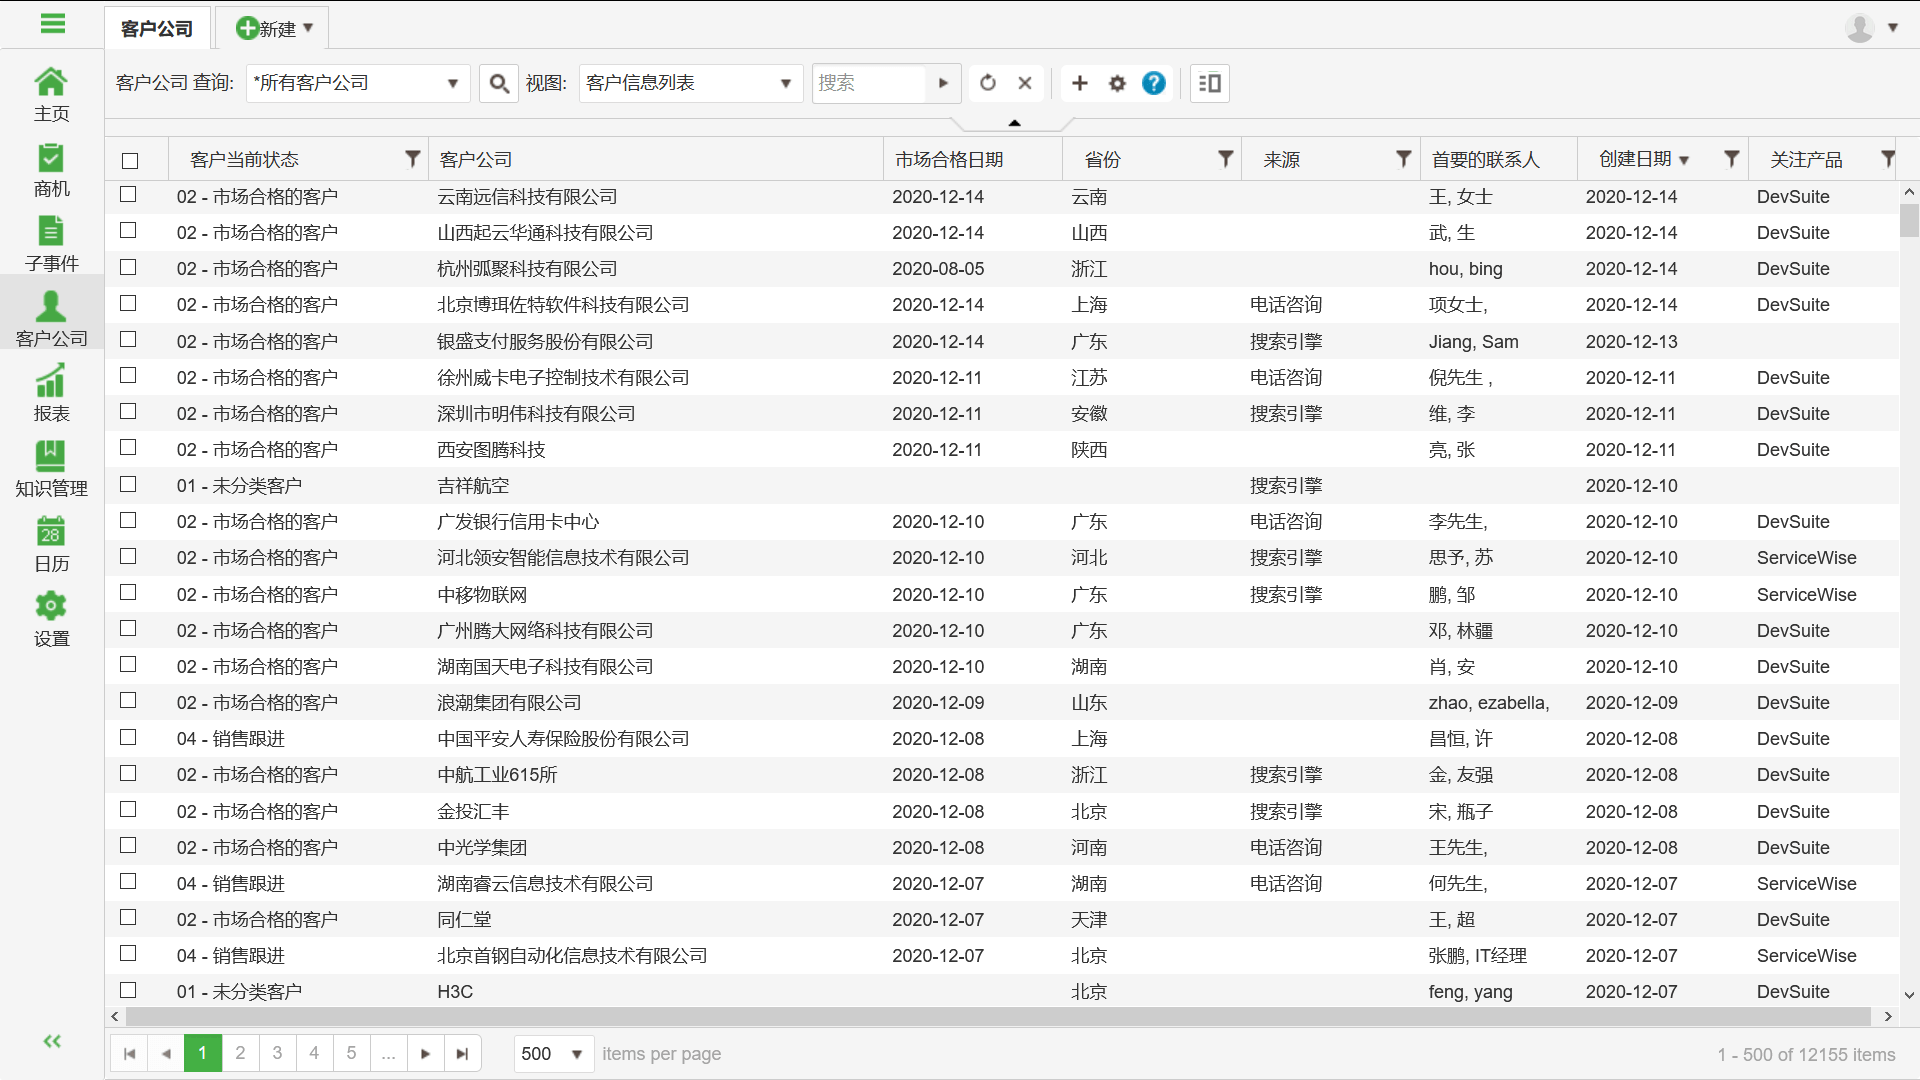Go to page 4
1920x1080 pixels.
pos(314,1053)
